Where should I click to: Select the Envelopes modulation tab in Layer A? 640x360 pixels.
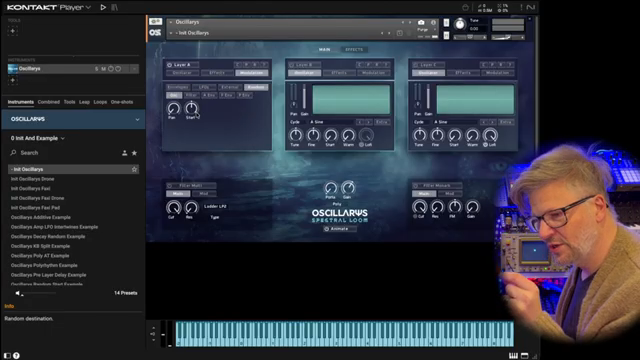pos(178,87)
